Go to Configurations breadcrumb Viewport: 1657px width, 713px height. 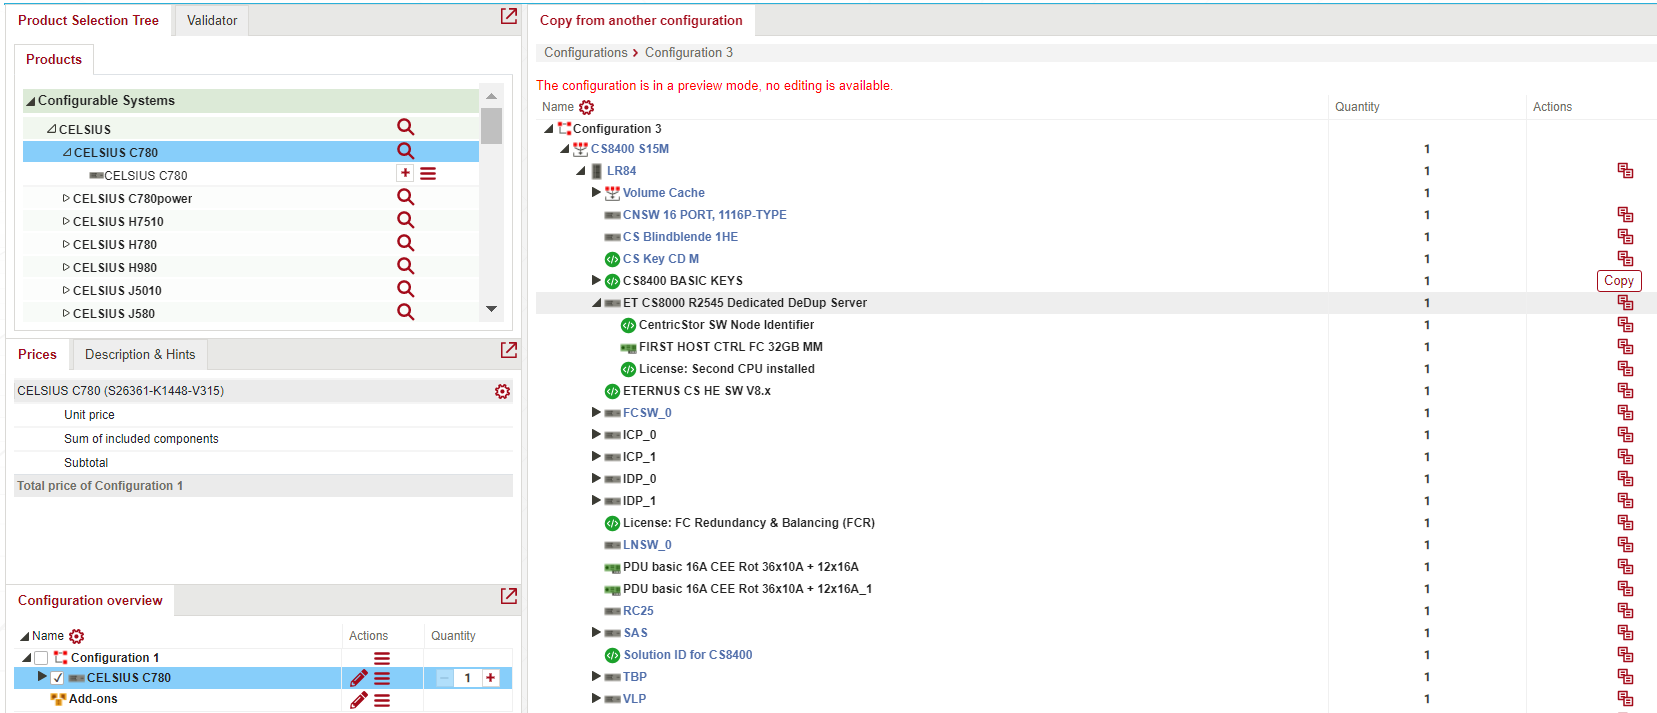(x=586, y=52)
